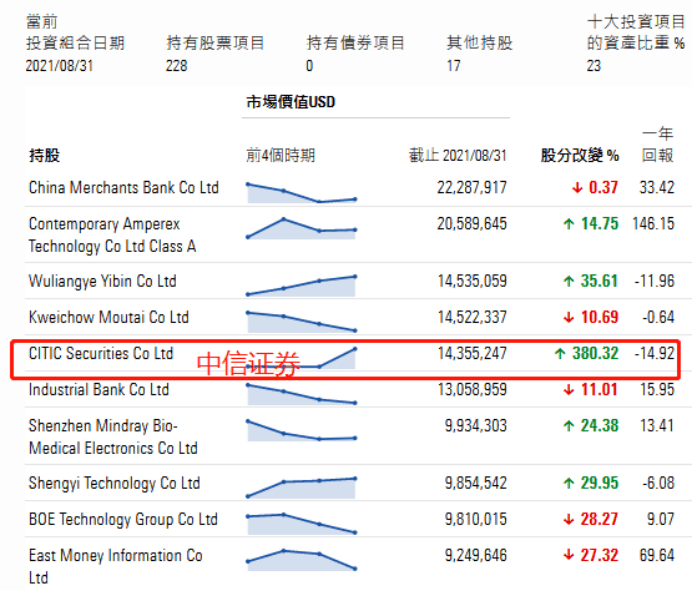The width and height of the screenshot is (693, 592).
Task: Select market value 14,535,059 for Wuliangye
Action: (x=472, y=281)
